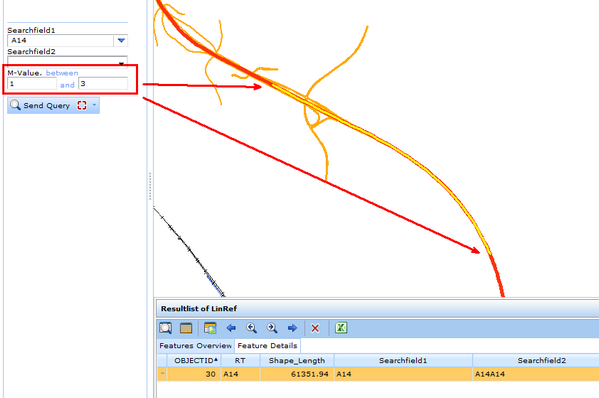Click the Send Query button

[x=53, y=105]
